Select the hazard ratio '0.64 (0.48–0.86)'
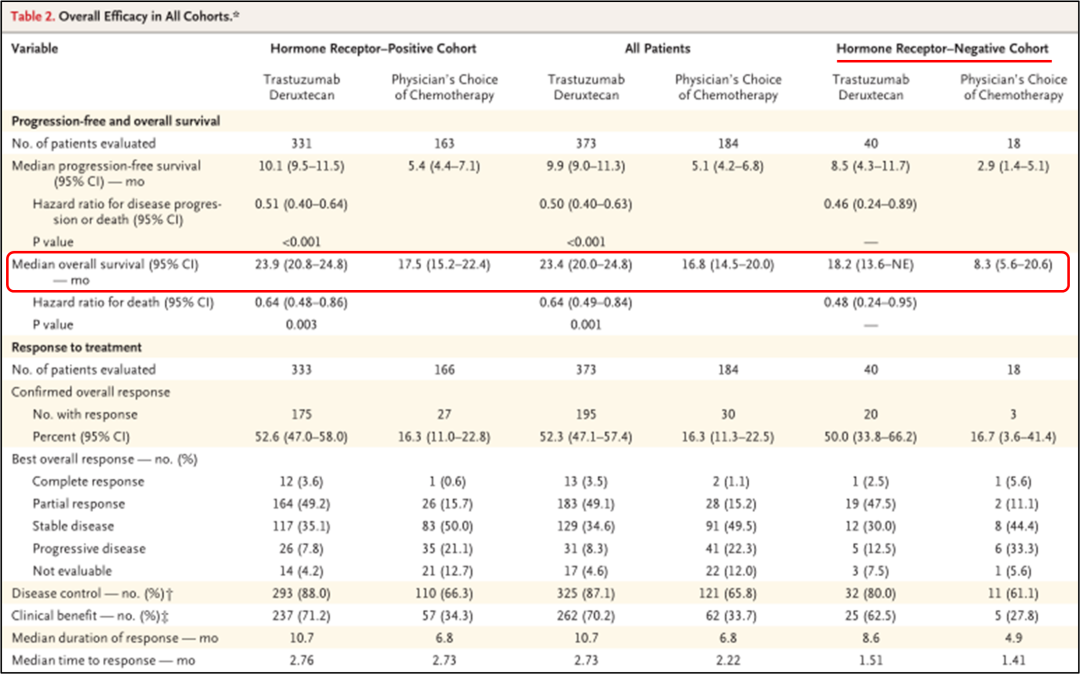The width and height of the screenshot is (1080, 674). click(301, 302)
